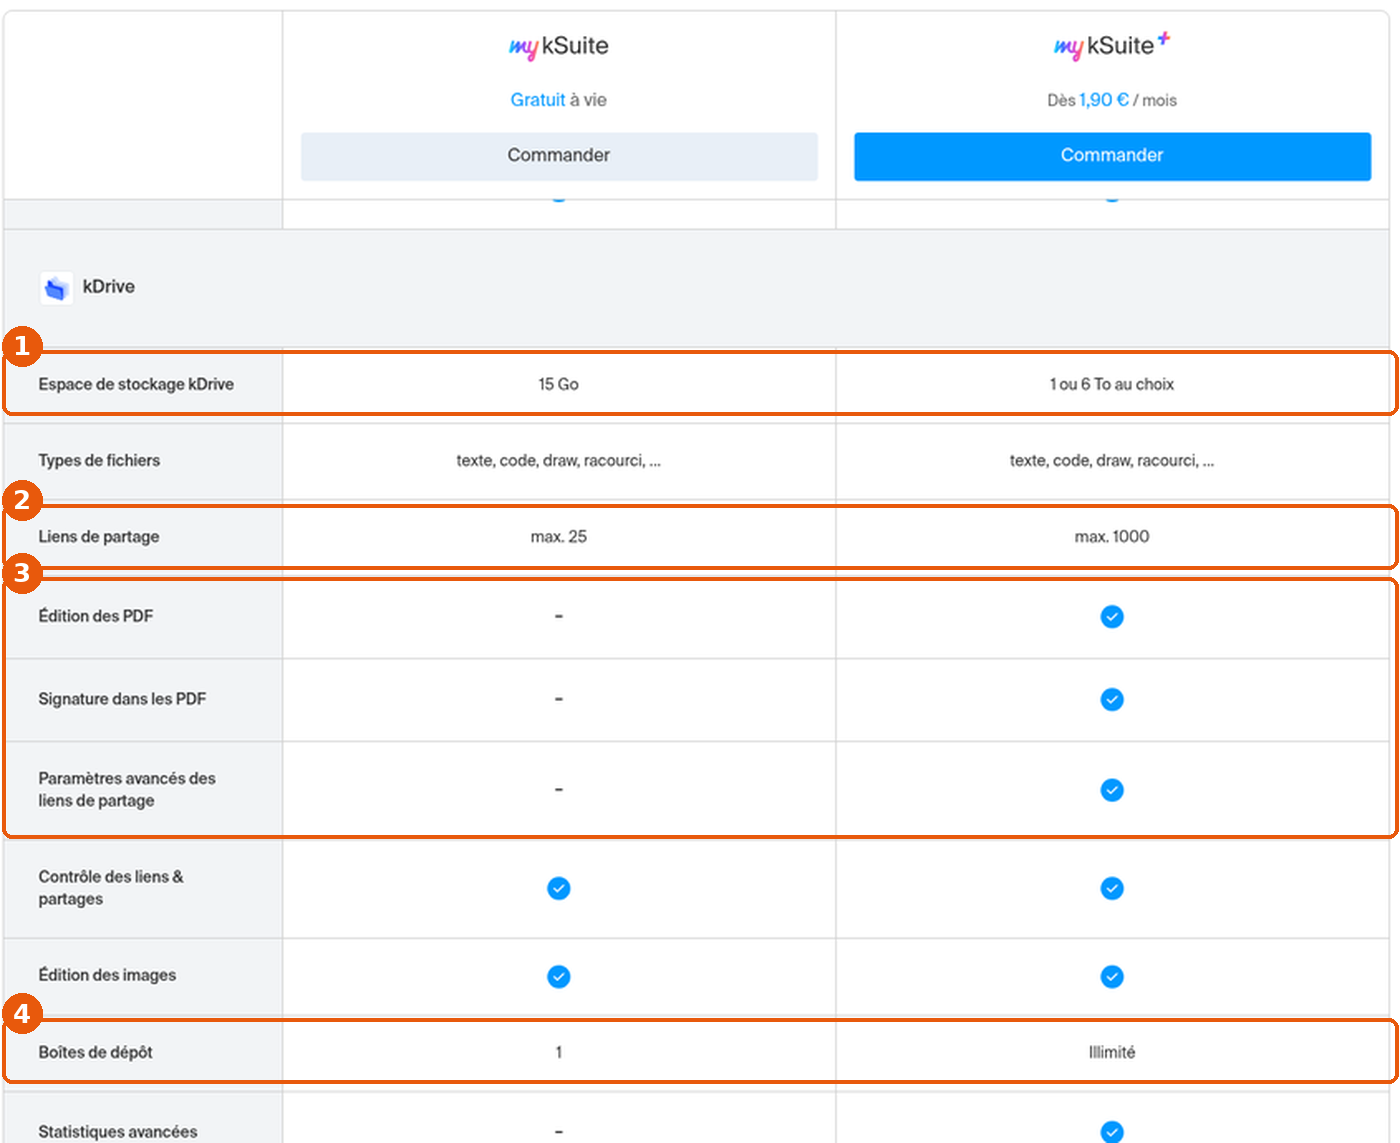1400x1143 pixels.
Task: Click the '1 ou 6 To au choix' value
Action: point(1112,384)
